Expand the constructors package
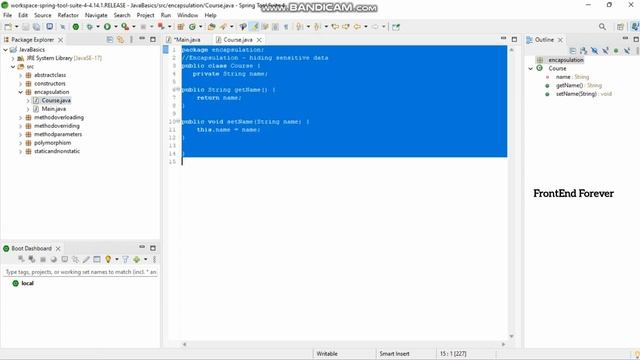 [x=20, y=84]
